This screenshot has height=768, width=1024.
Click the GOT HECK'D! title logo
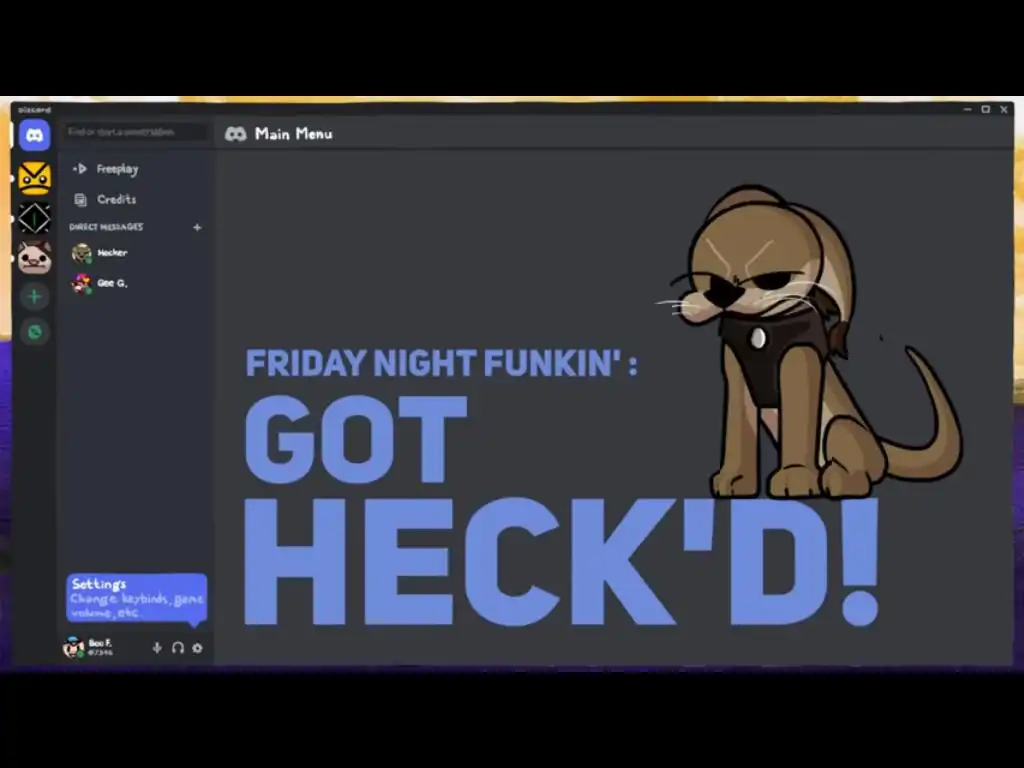(562, 511)
